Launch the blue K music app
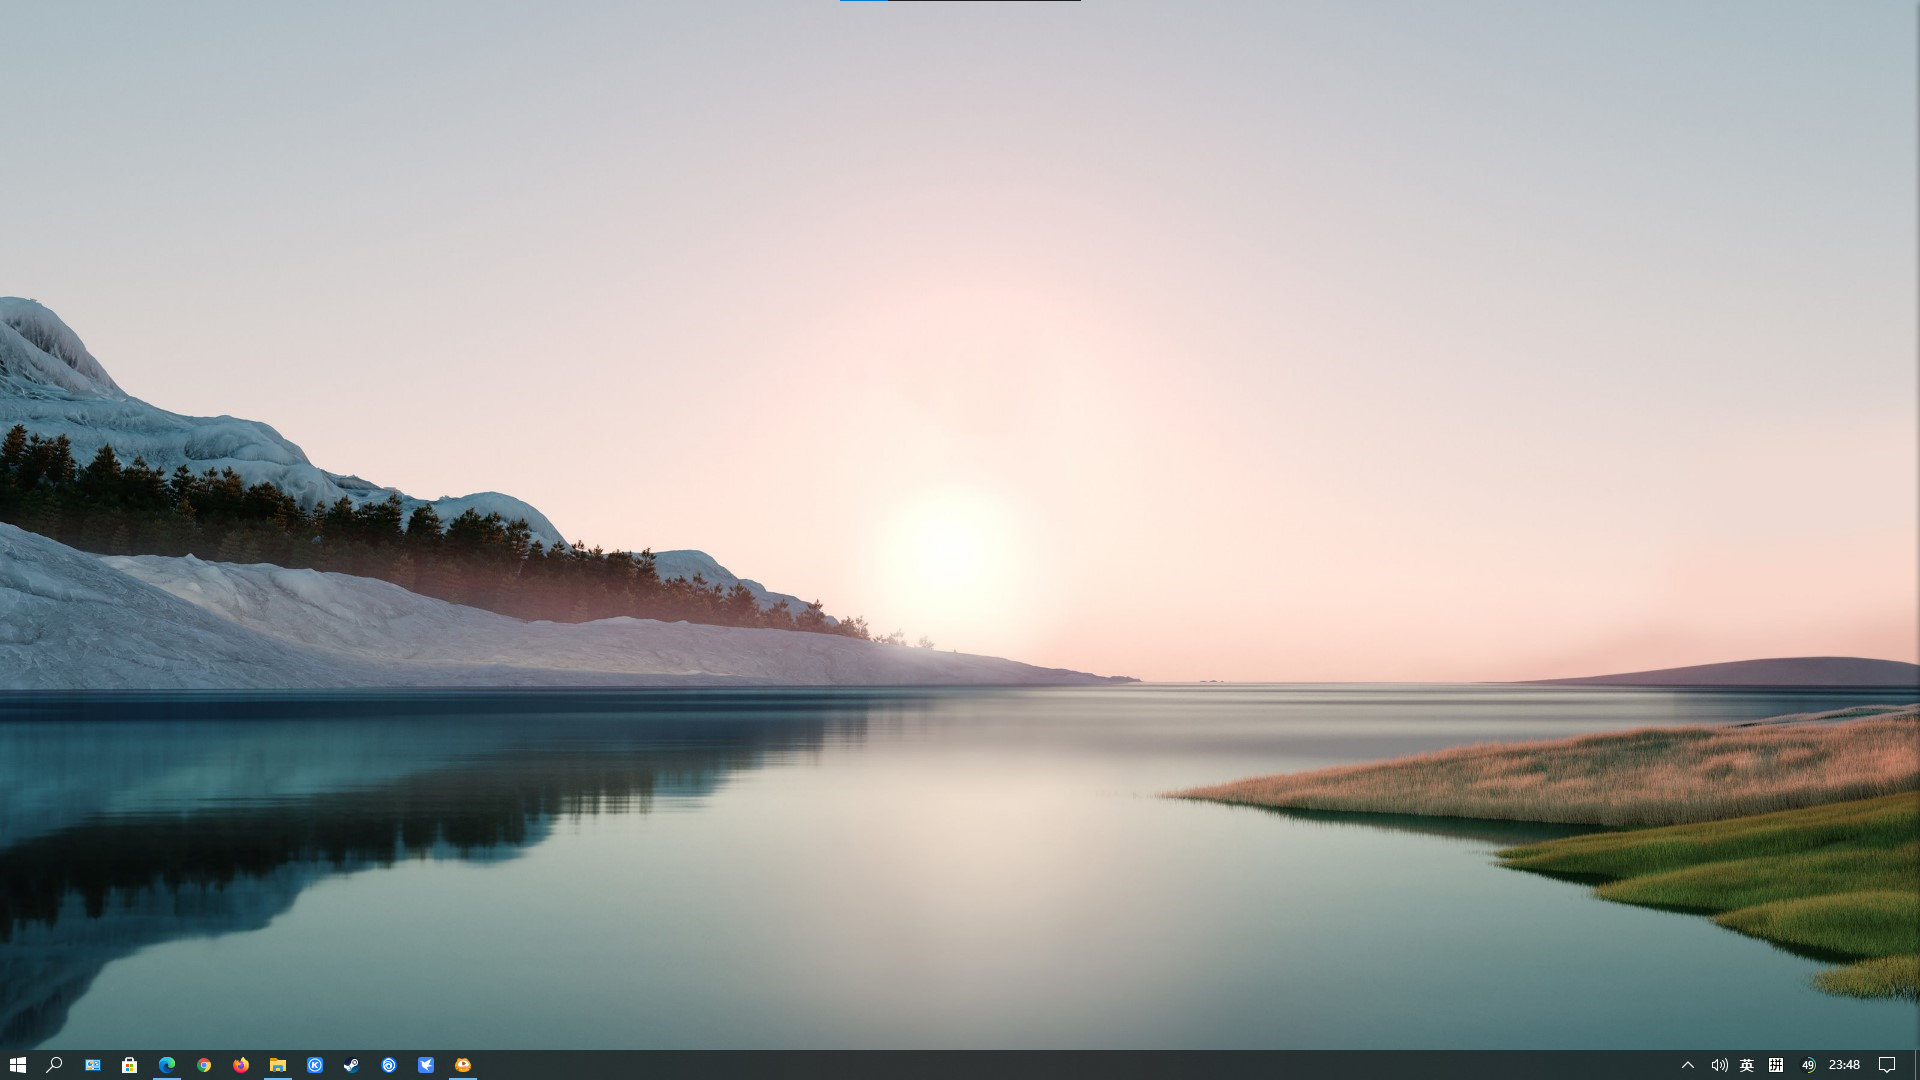 pos(315,1065)
